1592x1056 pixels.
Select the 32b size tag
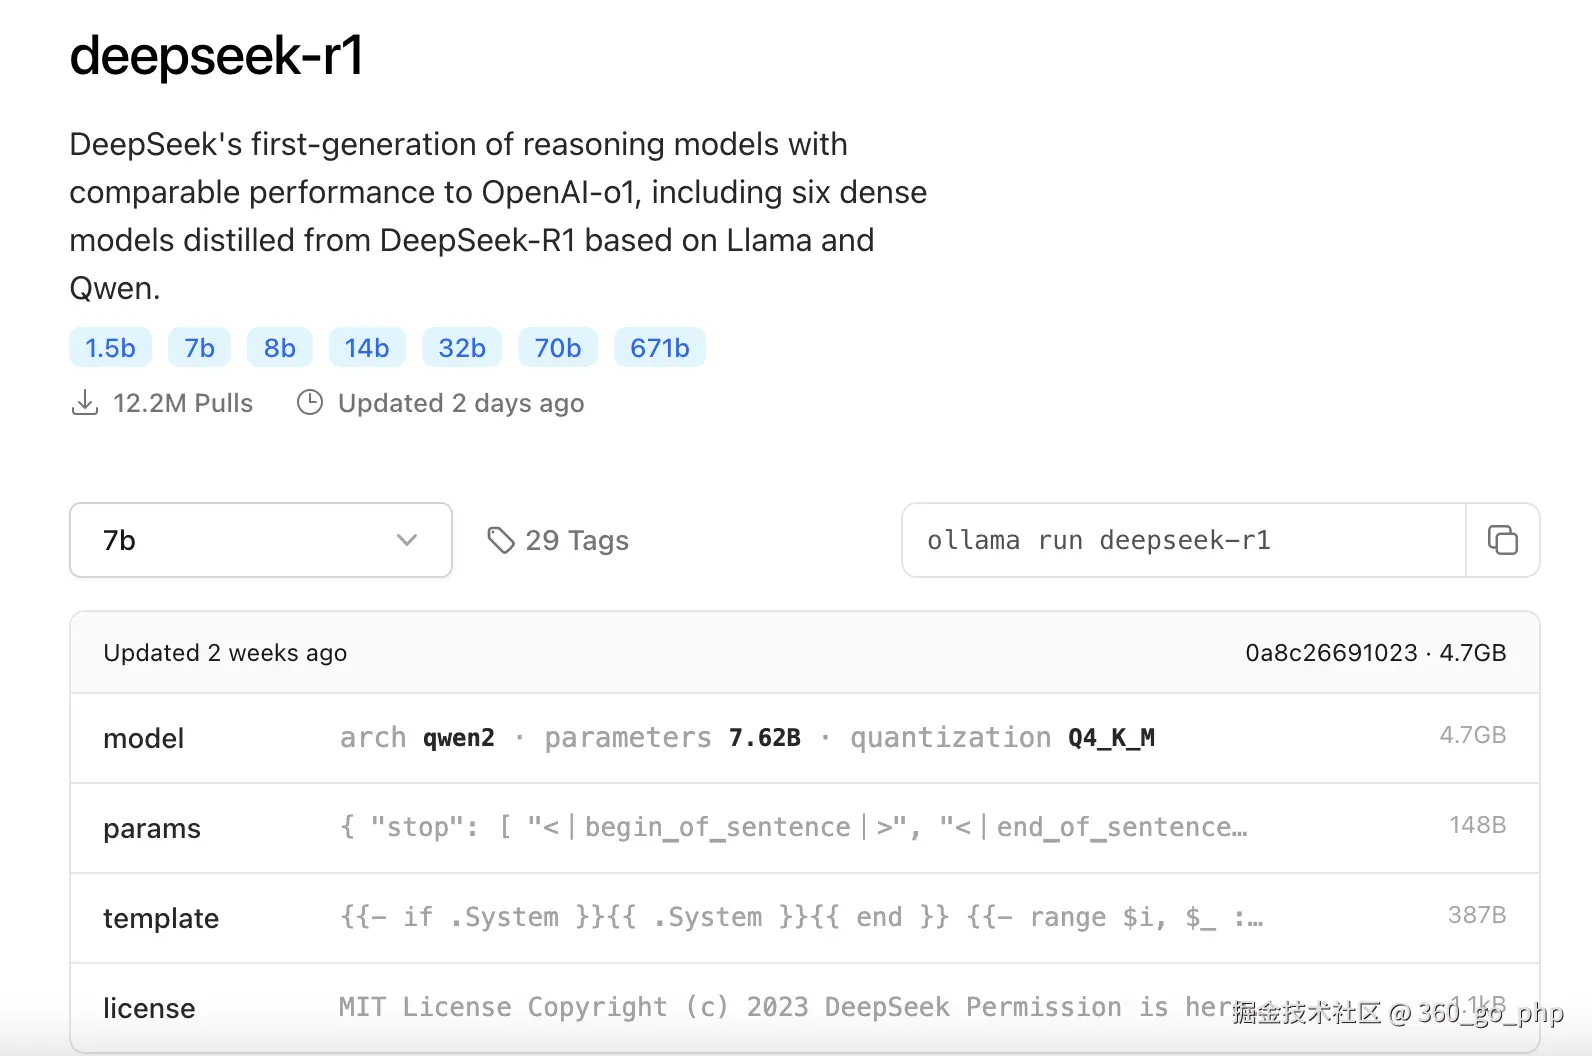tap(462, 348)
